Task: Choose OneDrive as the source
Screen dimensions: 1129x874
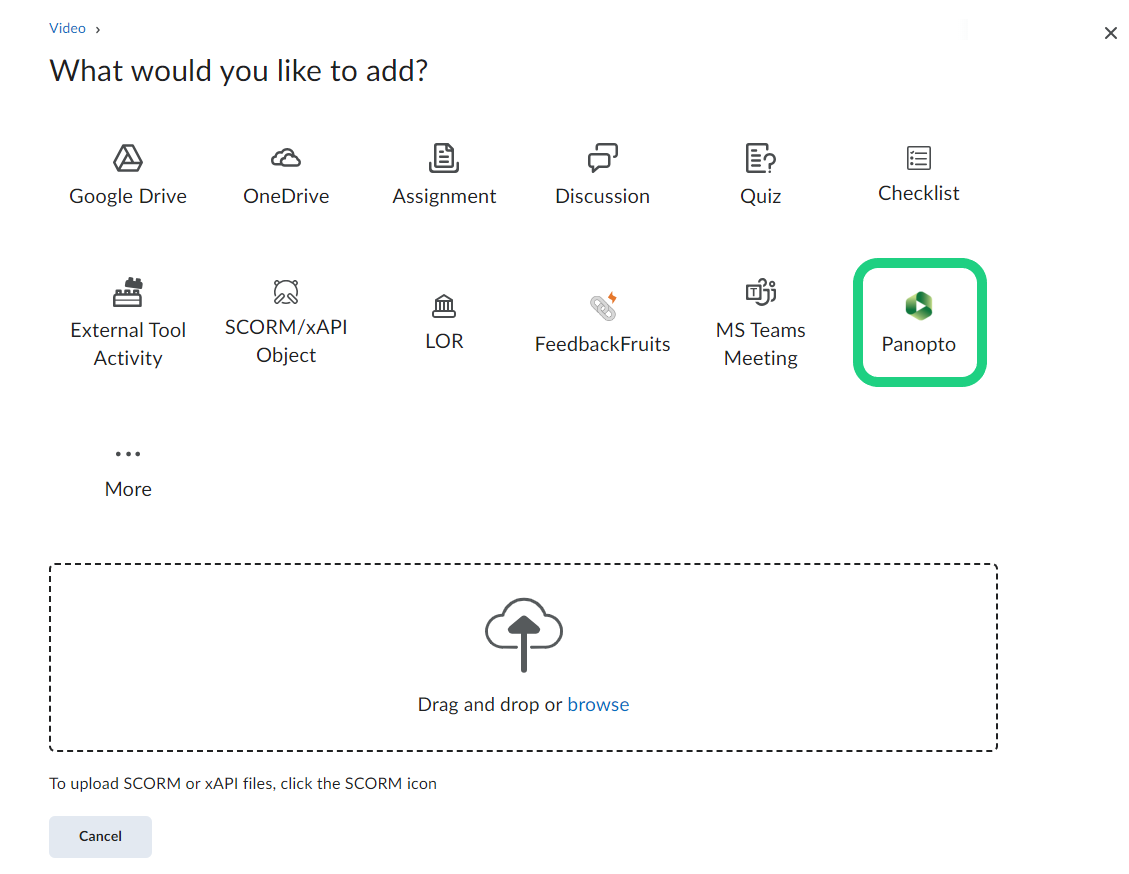Action: (286, 175)
